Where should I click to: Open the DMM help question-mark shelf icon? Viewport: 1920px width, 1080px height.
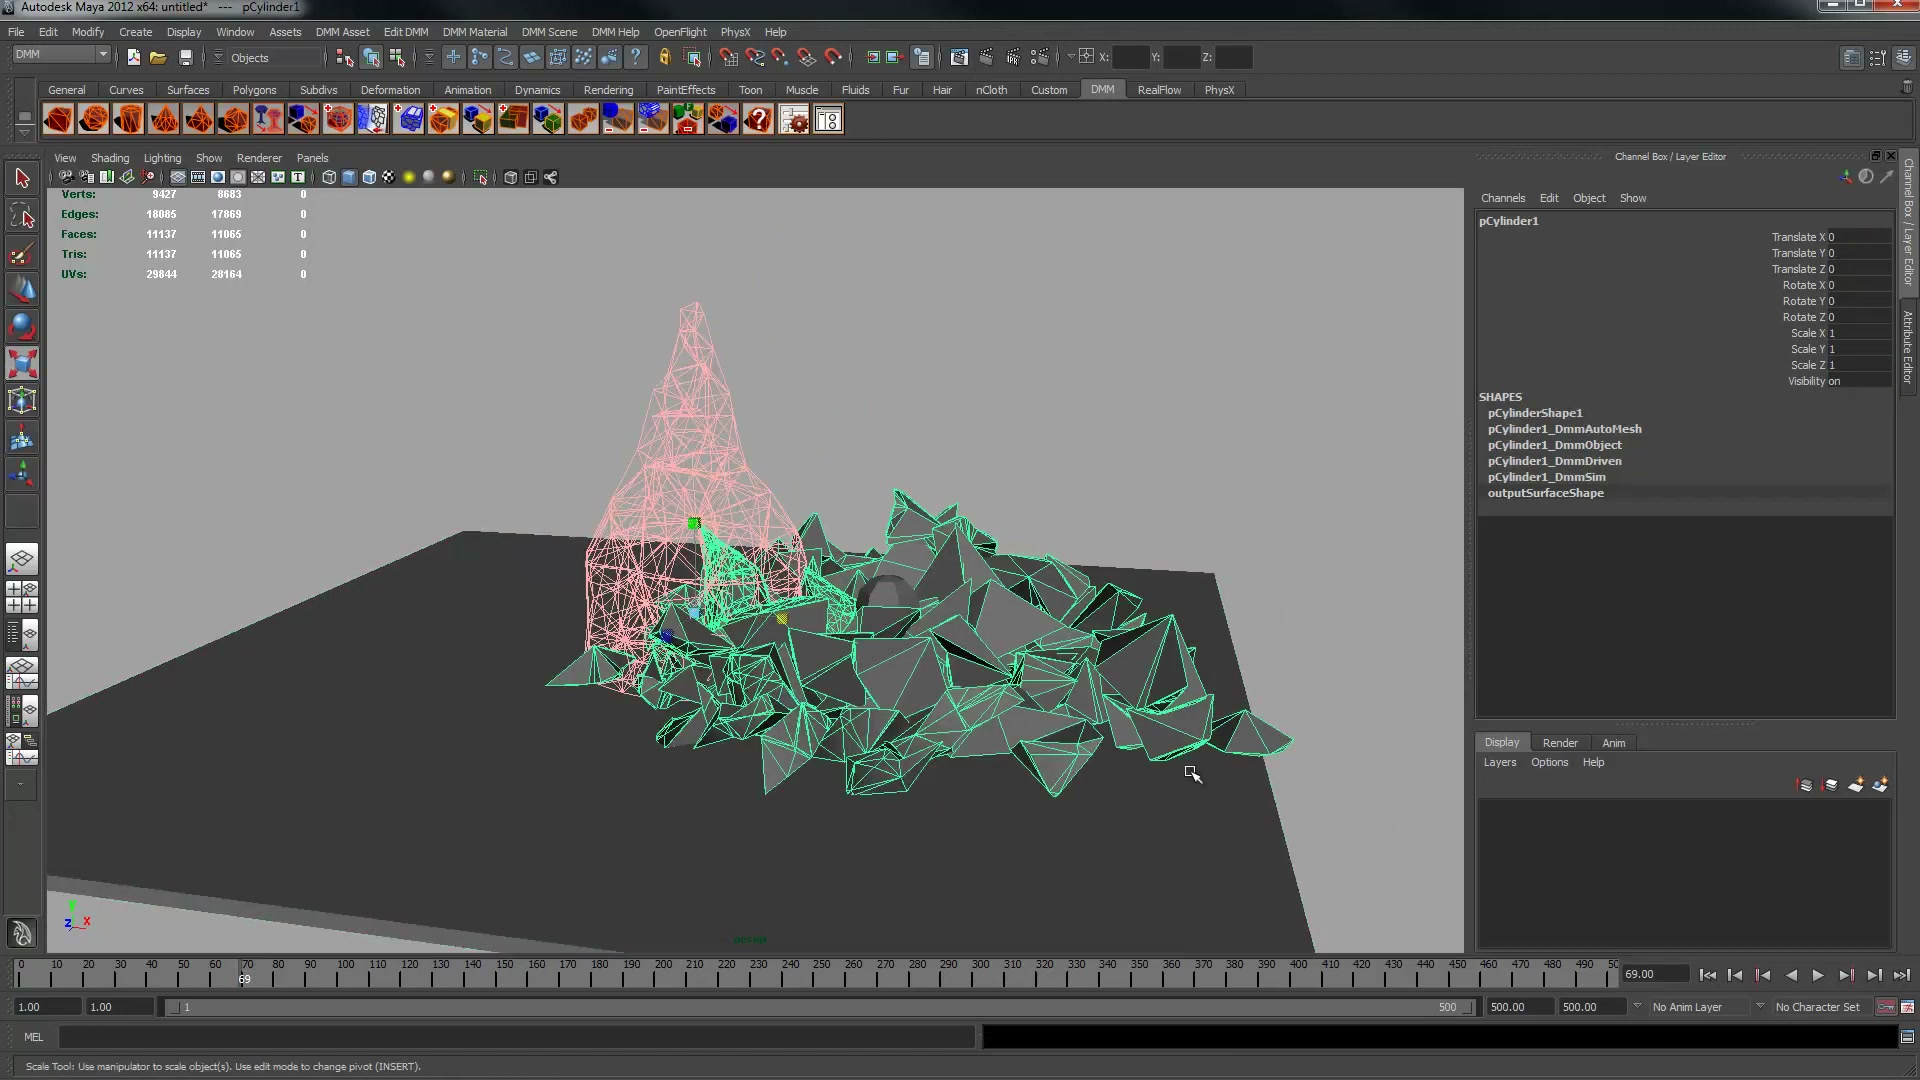758,120
